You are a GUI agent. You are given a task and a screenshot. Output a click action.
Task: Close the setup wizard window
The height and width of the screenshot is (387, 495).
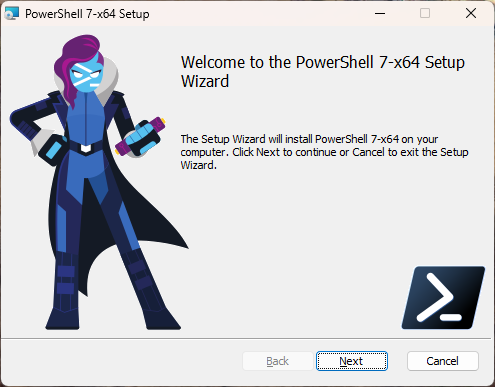coord(471,14)
